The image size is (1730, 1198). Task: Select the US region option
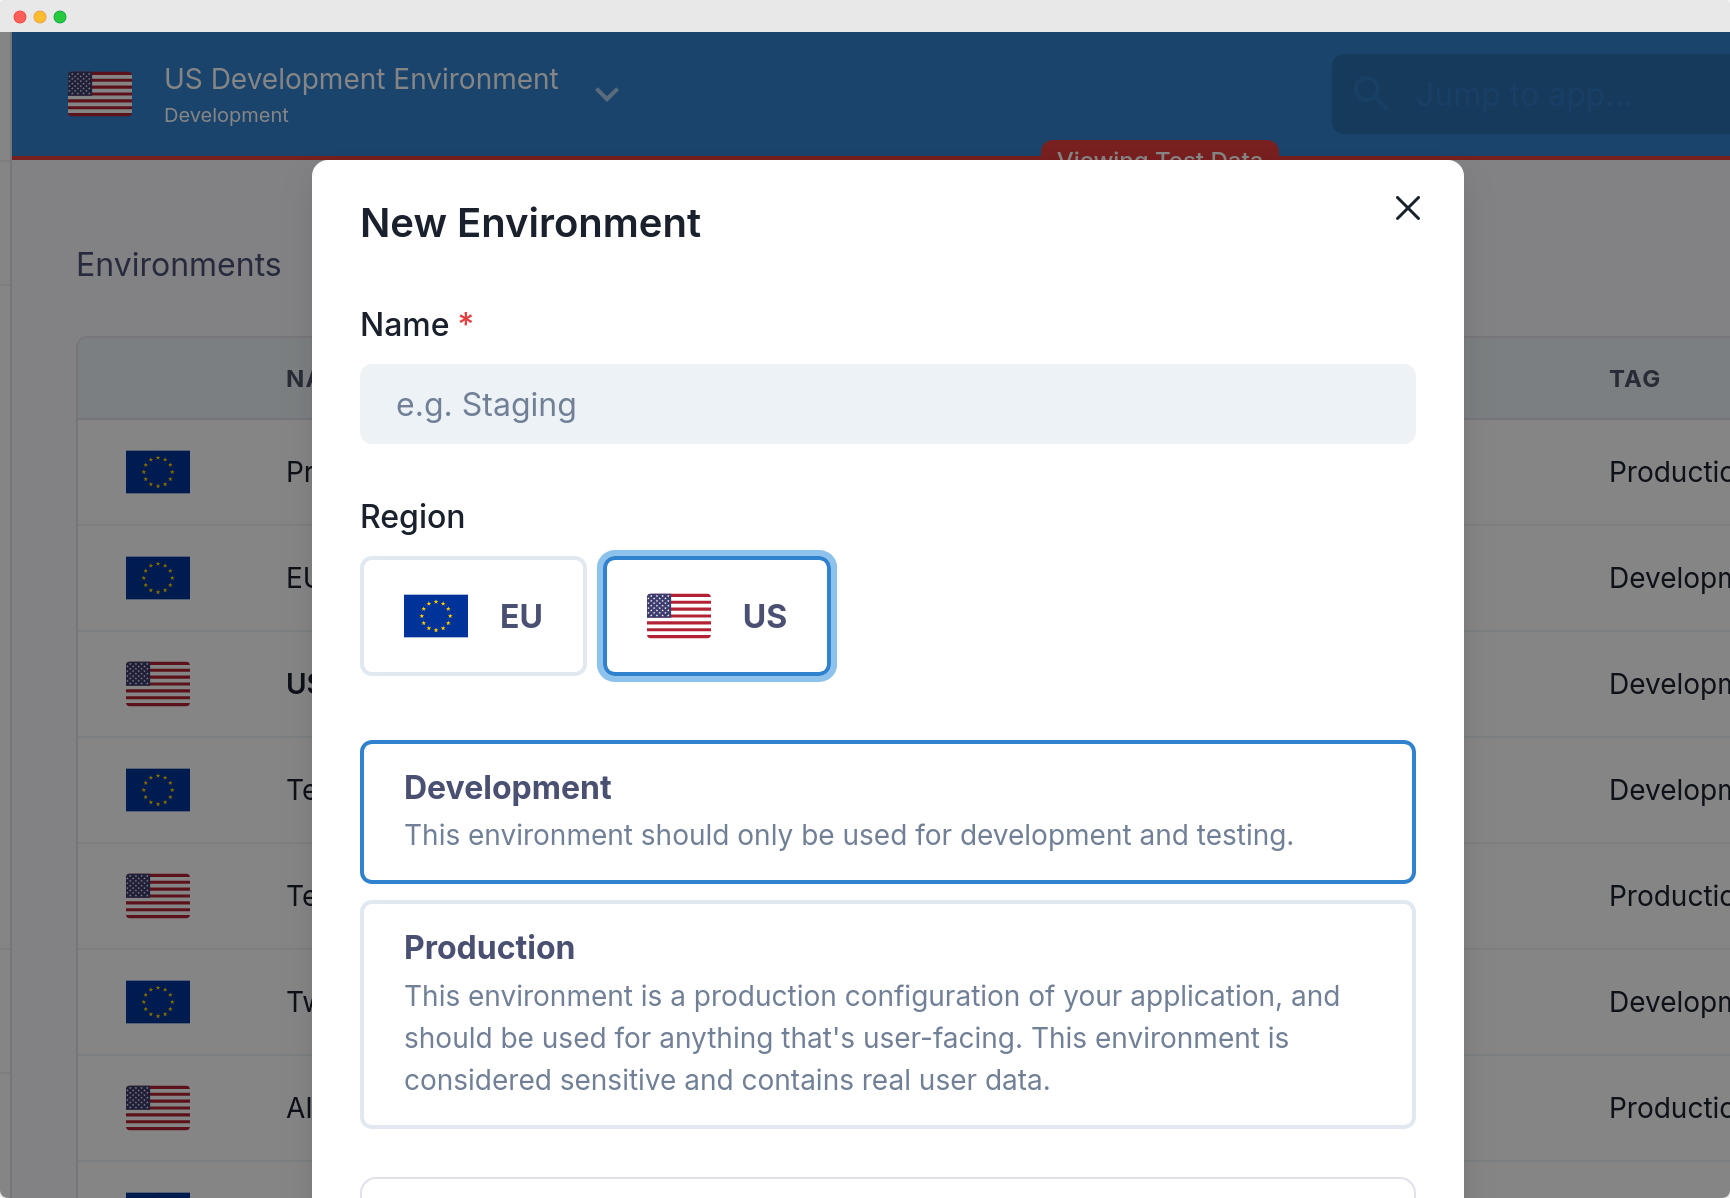click(x=716, y=616)
